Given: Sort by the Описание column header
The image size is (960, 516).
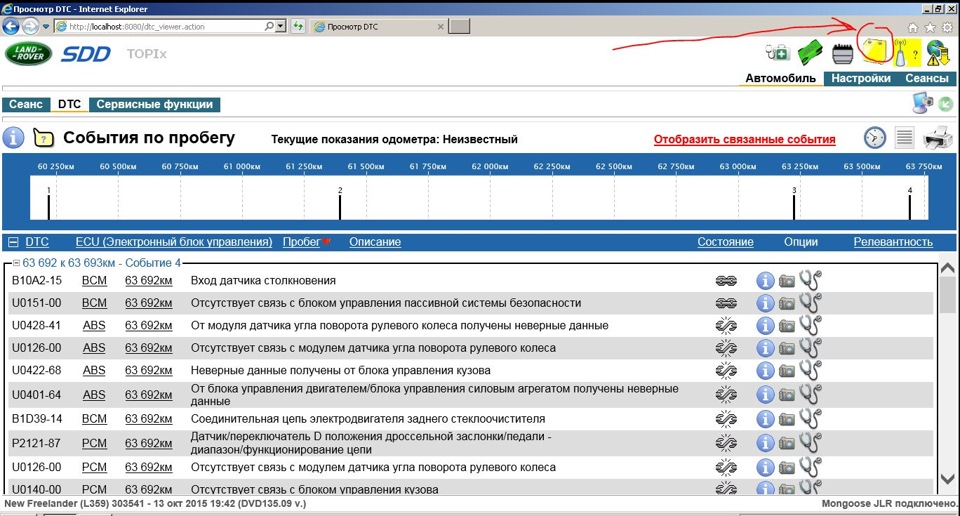Looking at the screenshot, I should 375,242.
